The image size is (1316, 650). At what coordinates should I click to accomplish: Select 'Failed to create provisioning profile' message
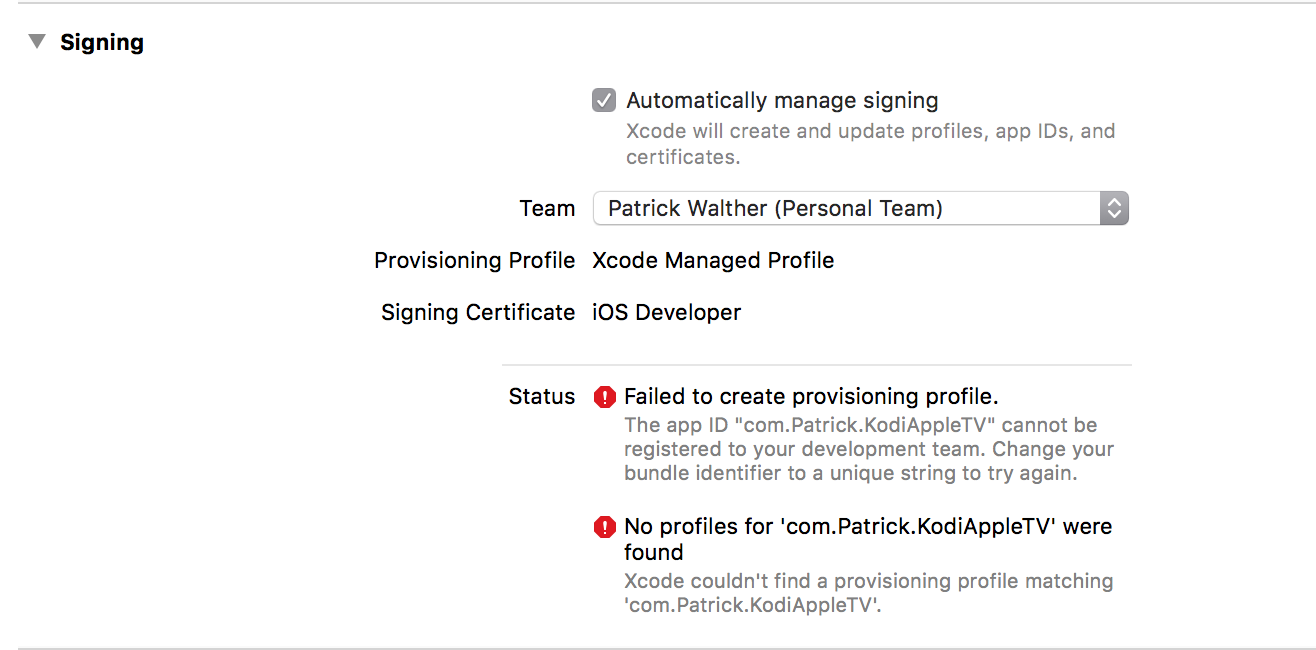coord(811,396)
